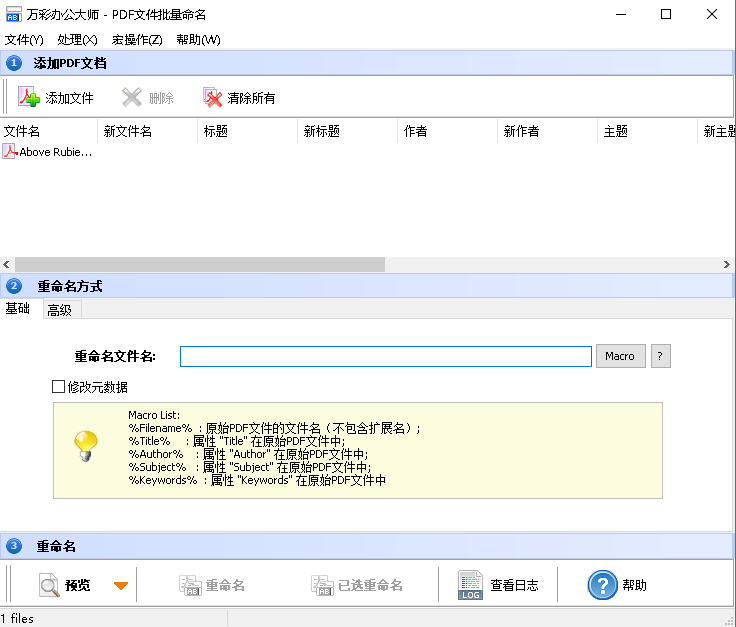The width and height of the screenshot is (736, 627).
Task: Expand the 预览 orange dropdown arrow
Action: [x=121, y=585]
